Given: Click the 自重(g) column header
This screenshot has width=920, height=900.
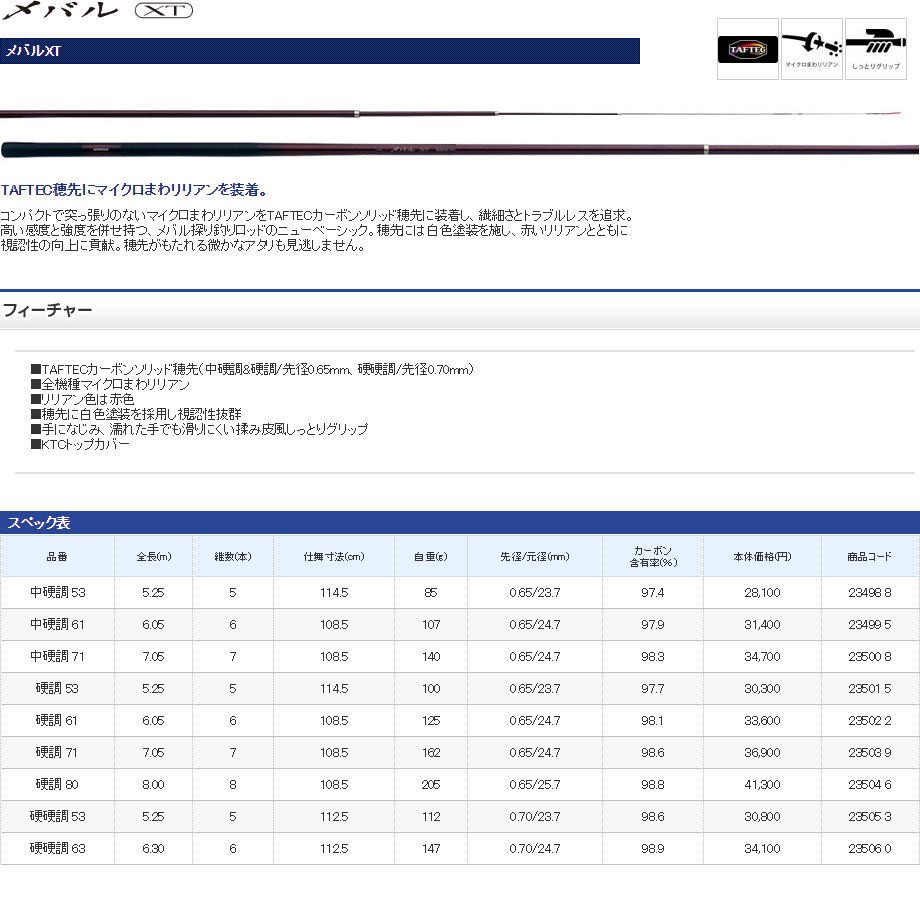Looking at the screenshot, I should point(431,556).
